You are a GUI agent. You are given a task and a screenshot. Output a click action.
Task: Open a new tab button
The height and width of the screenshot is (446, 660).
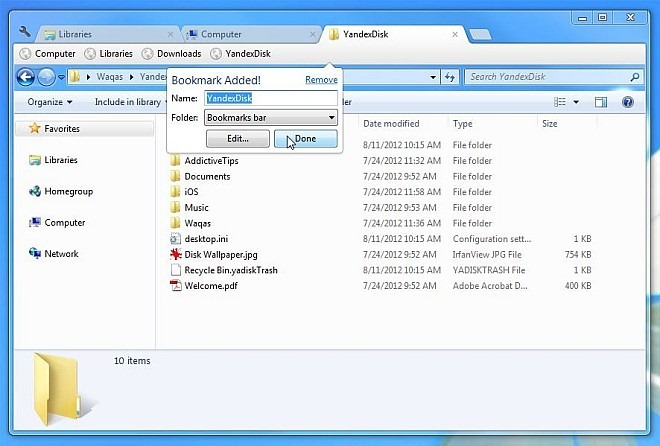point(480,34)
